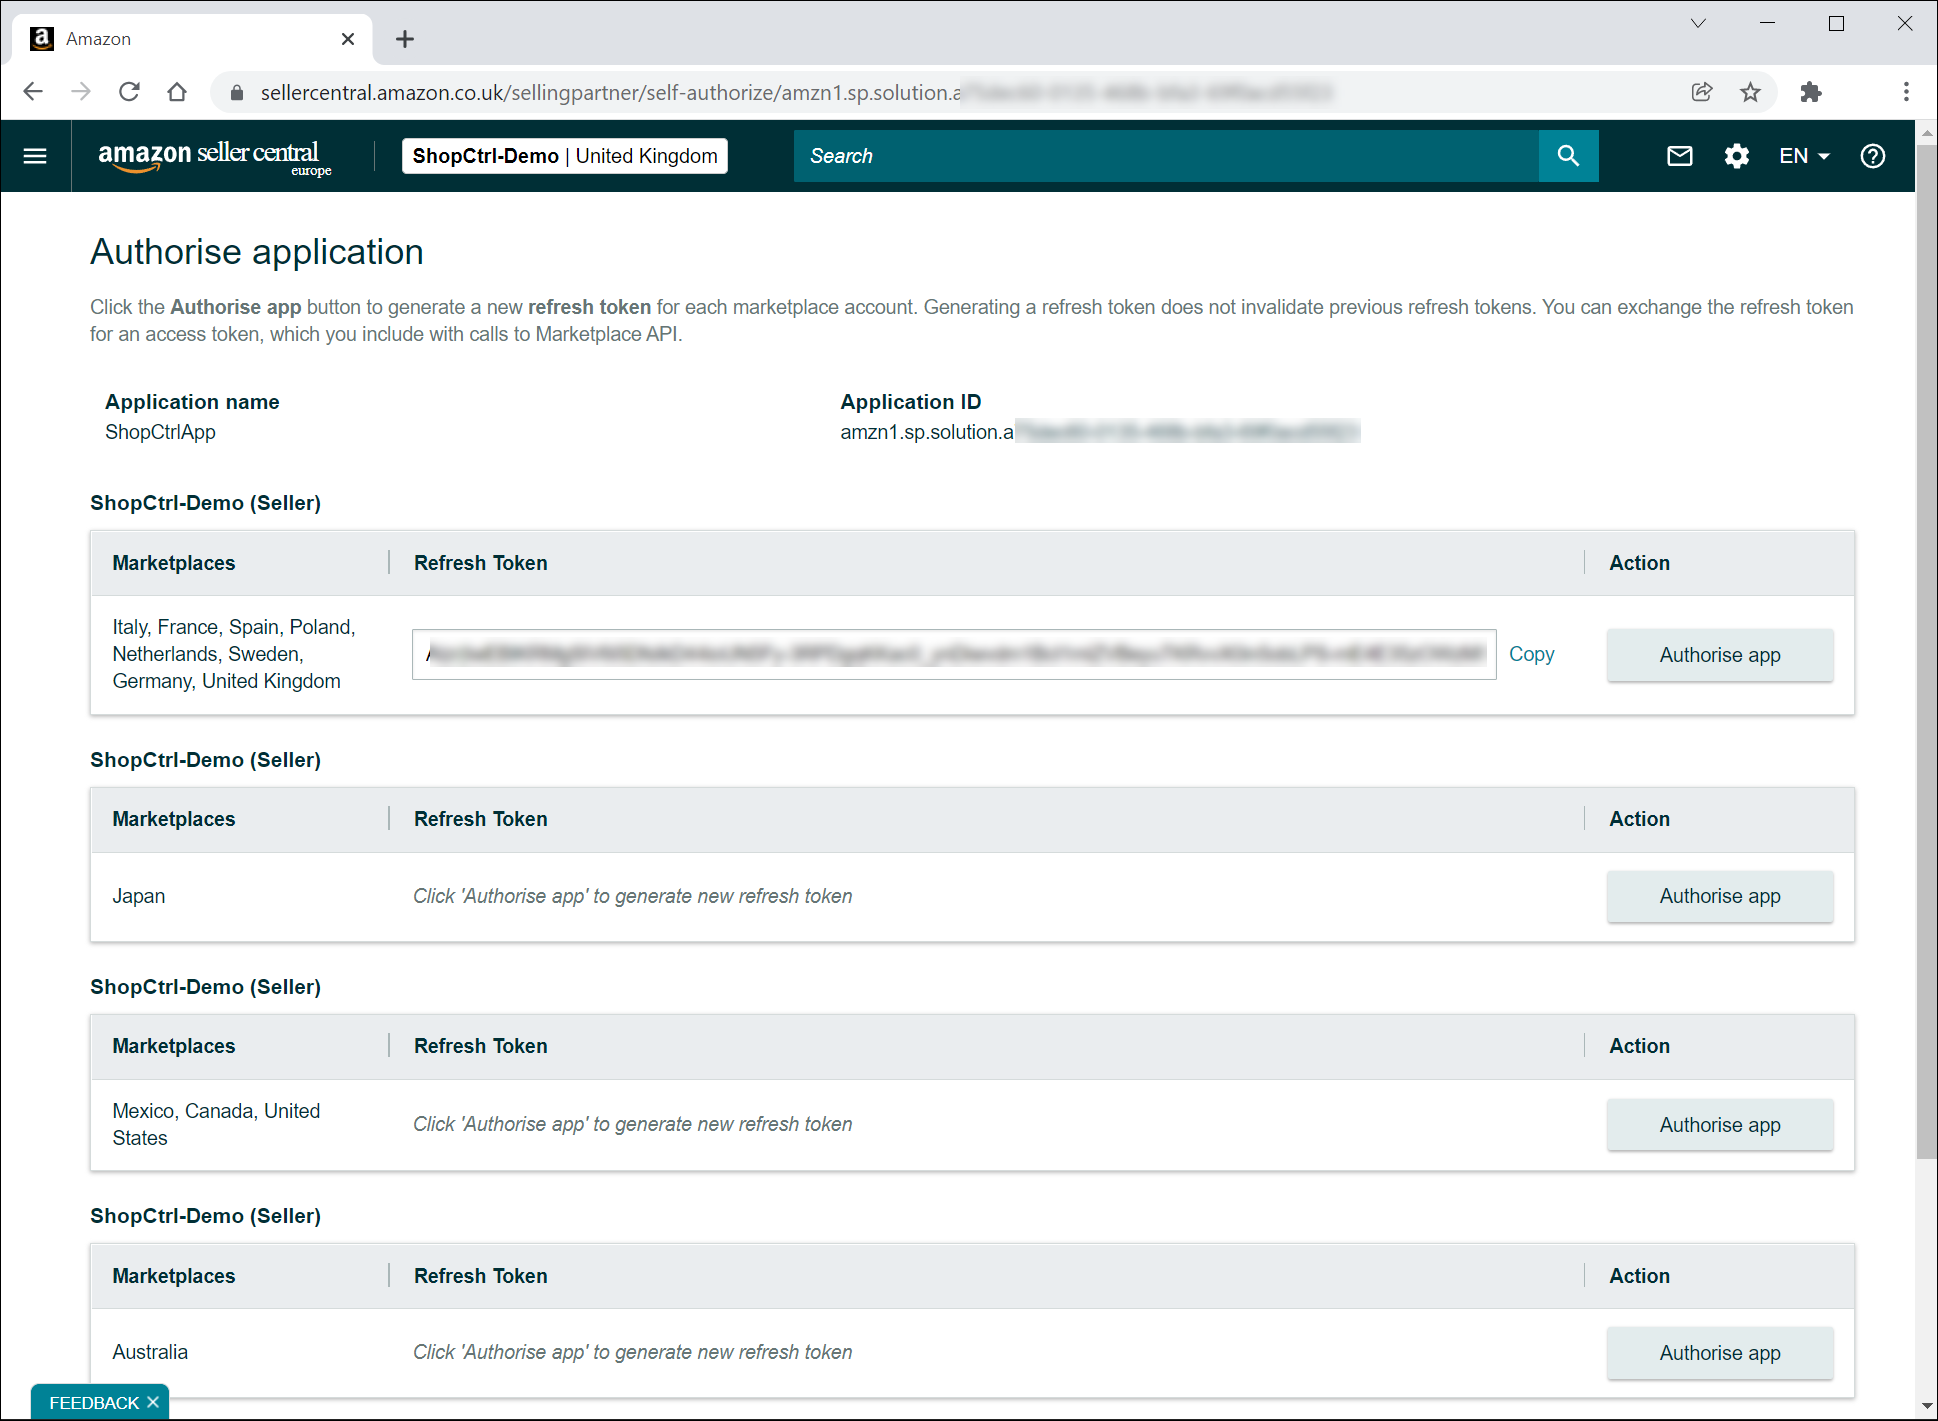This screenshot has width=1938, height=1421.
Task: Authorise app for Australia marketplace
Action: click(1720, 1353)
